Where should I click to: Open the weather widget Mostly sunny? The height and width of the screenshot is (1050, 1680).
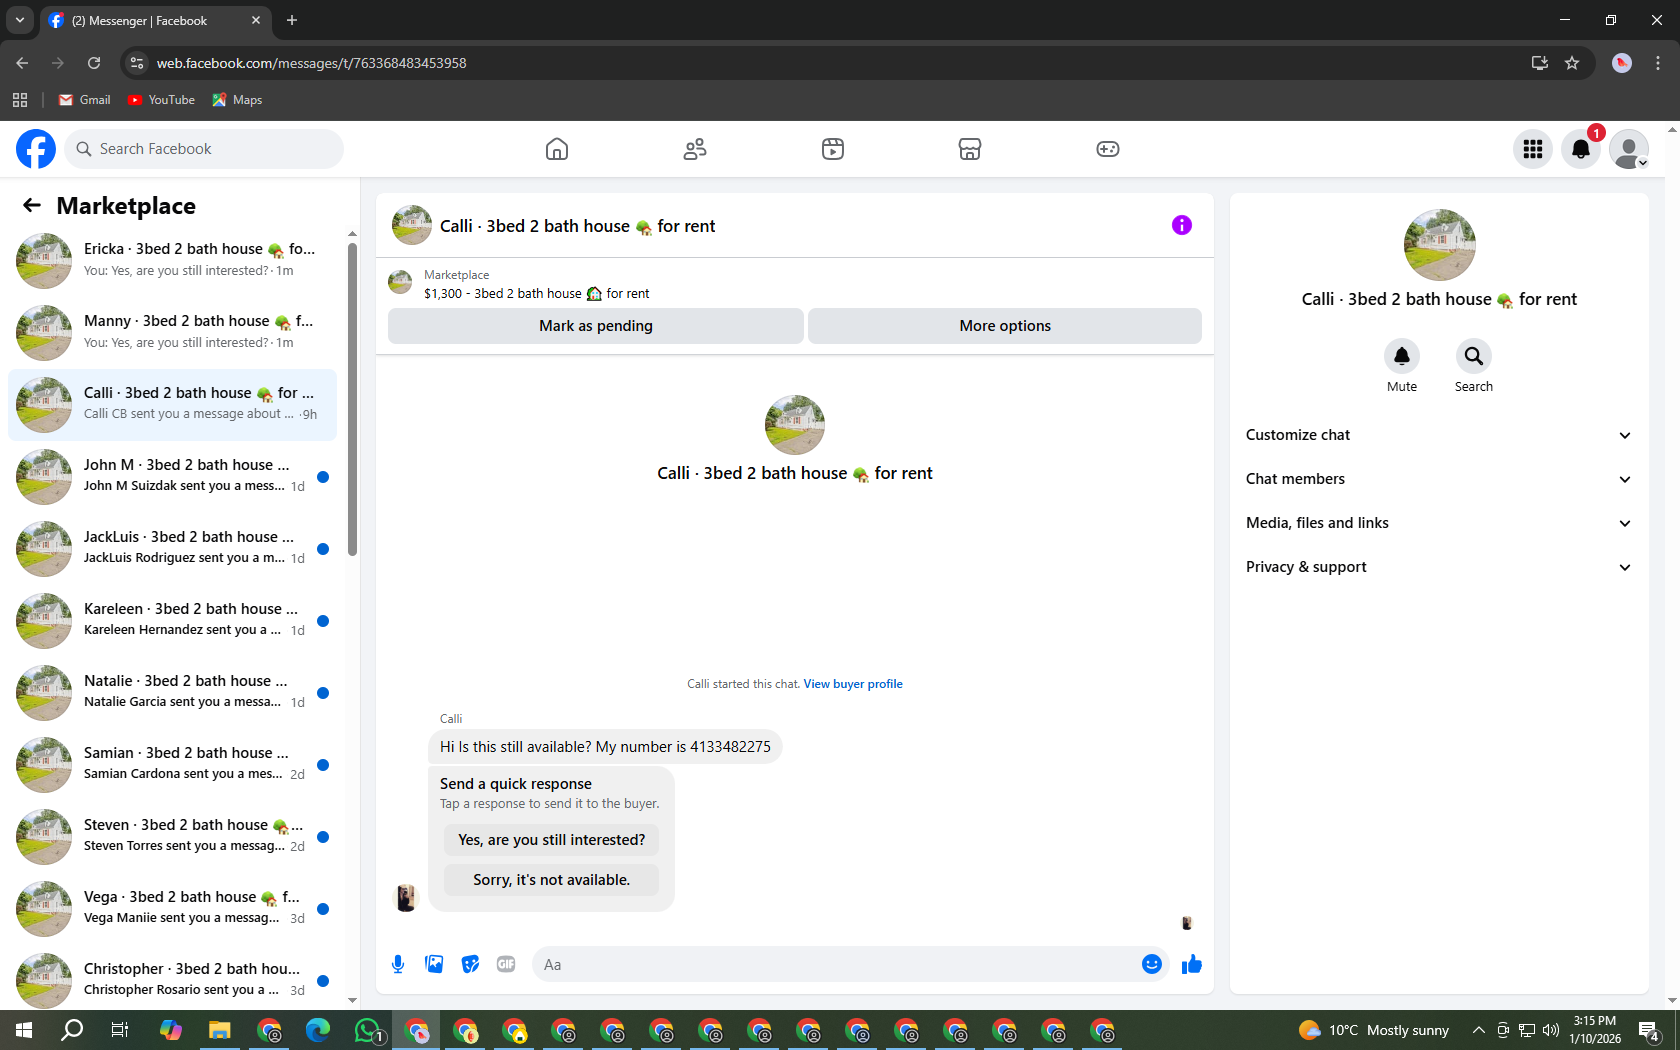pos(1374,1030)
